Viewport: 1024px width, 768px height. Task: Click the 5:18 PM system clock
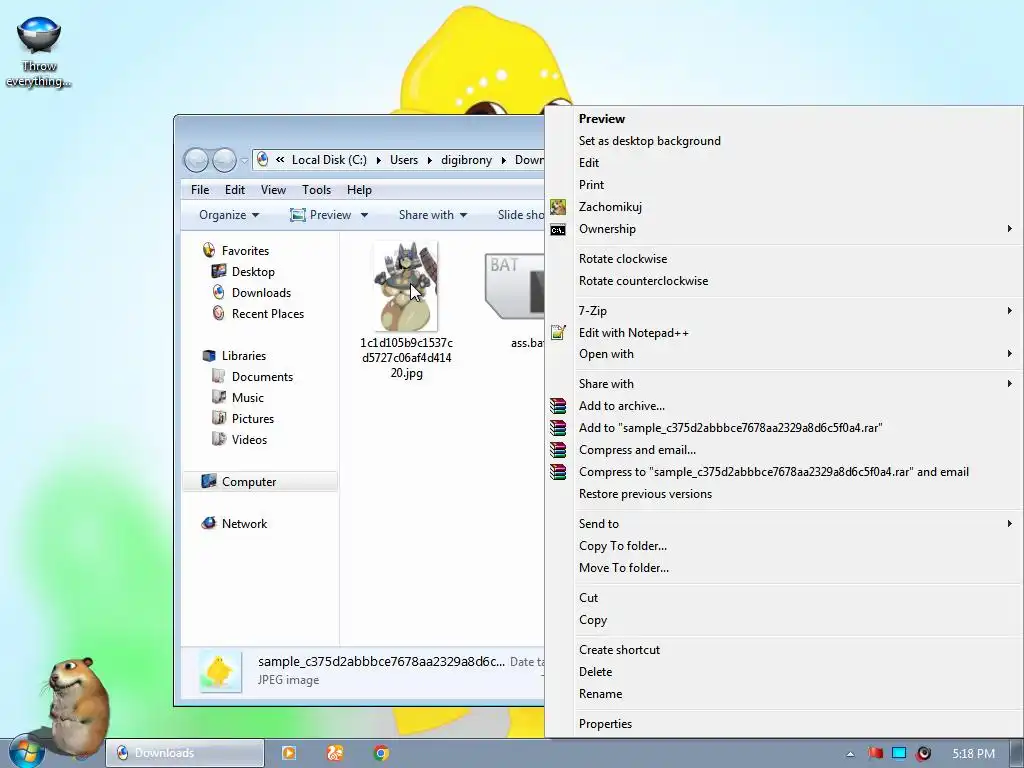(x=973, y=754)
